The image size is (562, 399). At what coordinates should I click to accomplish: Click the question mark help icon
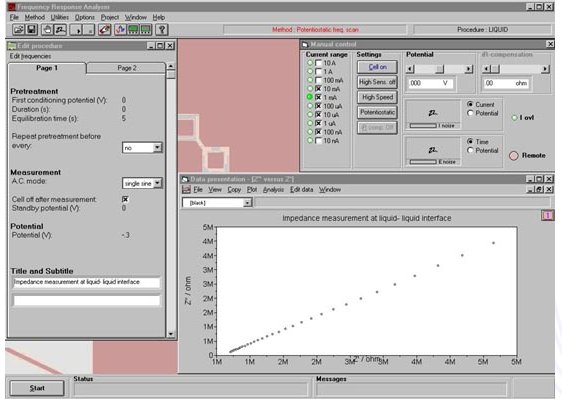tap(162, 30)
